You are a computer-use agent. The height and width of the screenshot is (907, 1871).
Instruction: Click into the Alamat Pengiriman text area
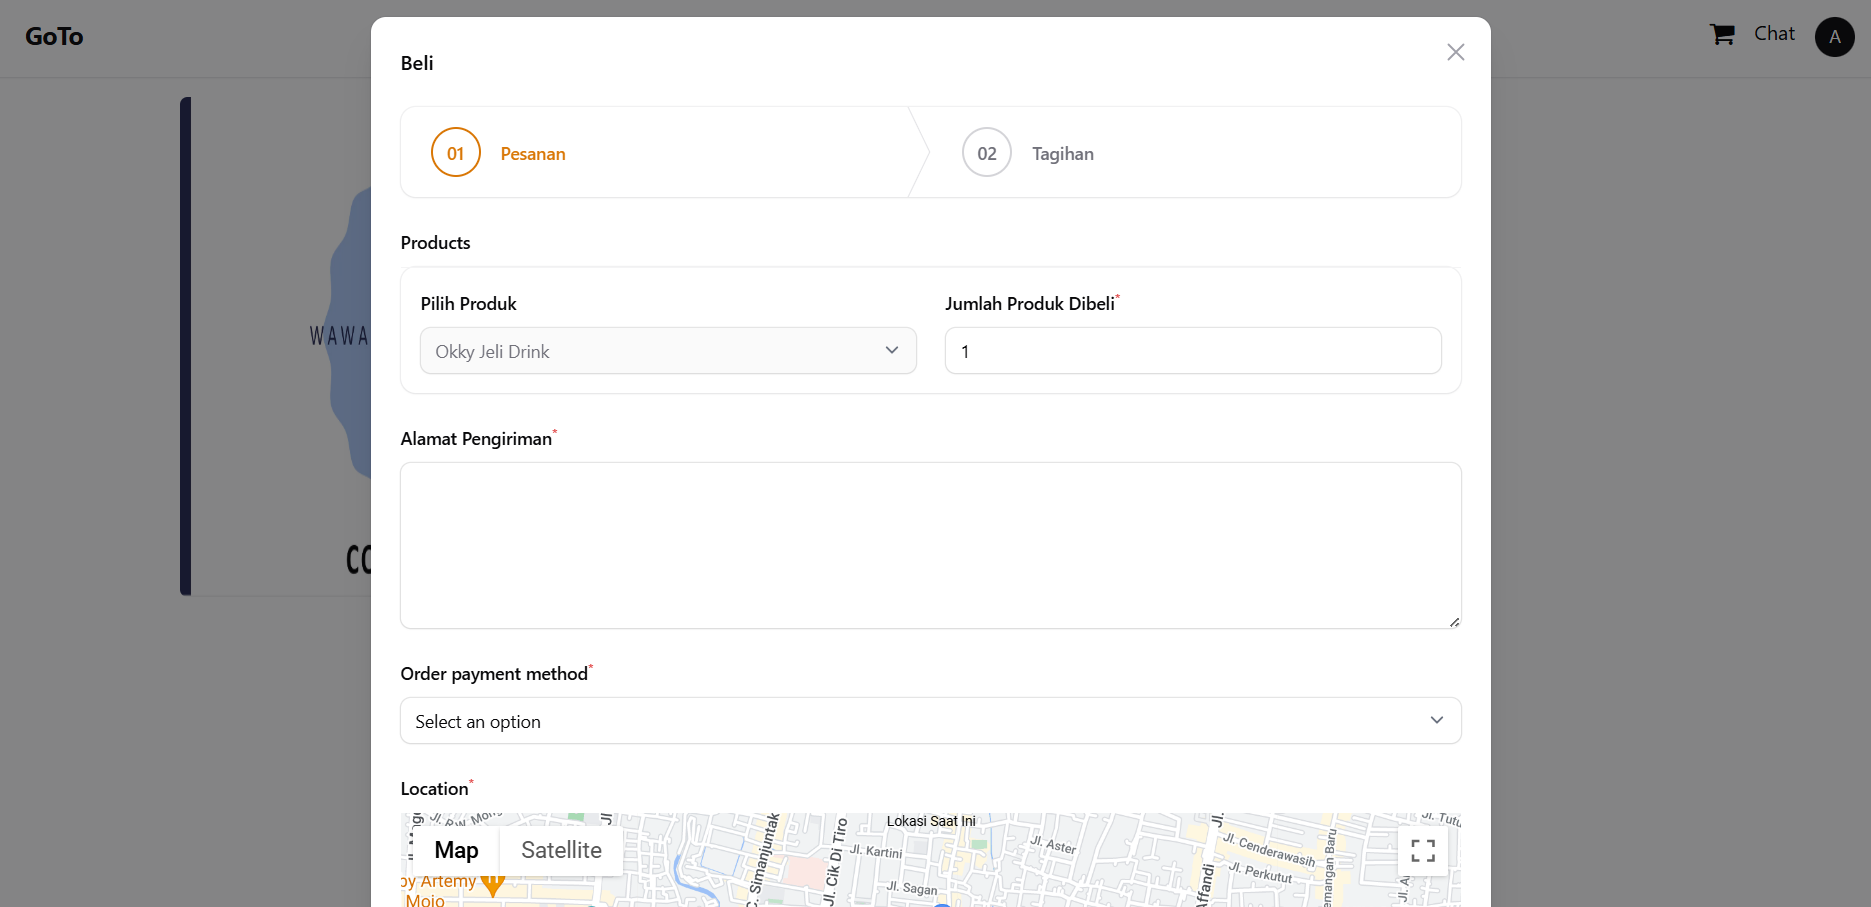tap(930, 545)
